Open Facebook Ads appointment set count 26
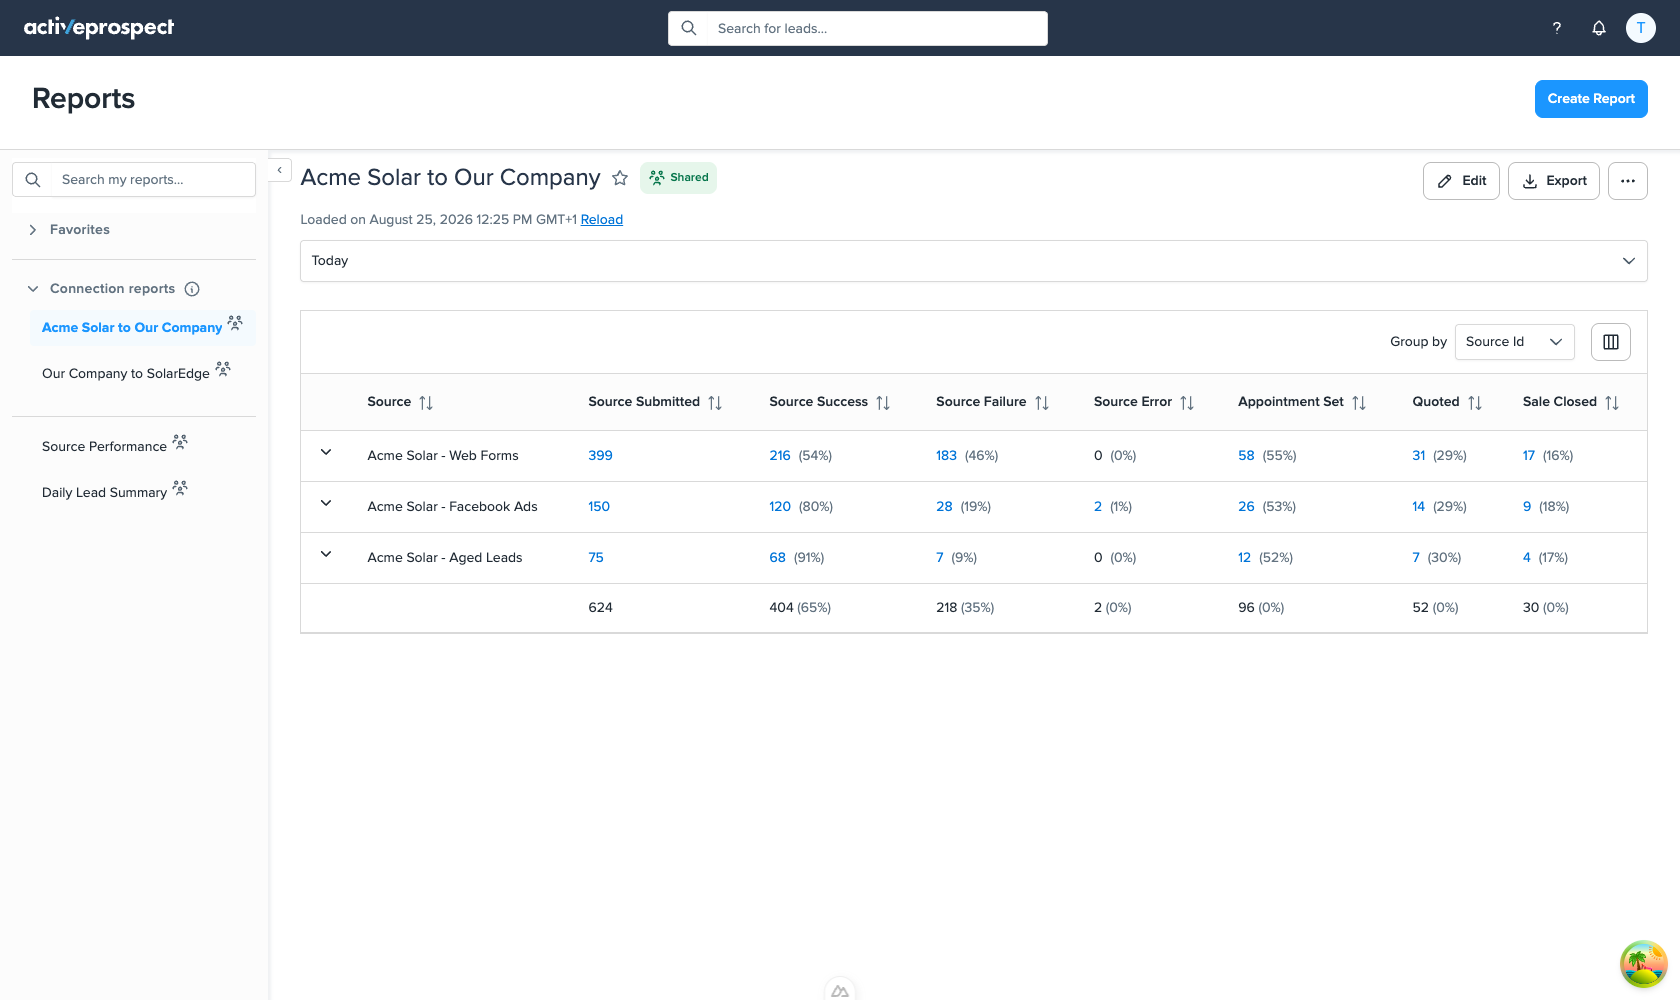The image size is (1680, 1000). coord(1246,507)
